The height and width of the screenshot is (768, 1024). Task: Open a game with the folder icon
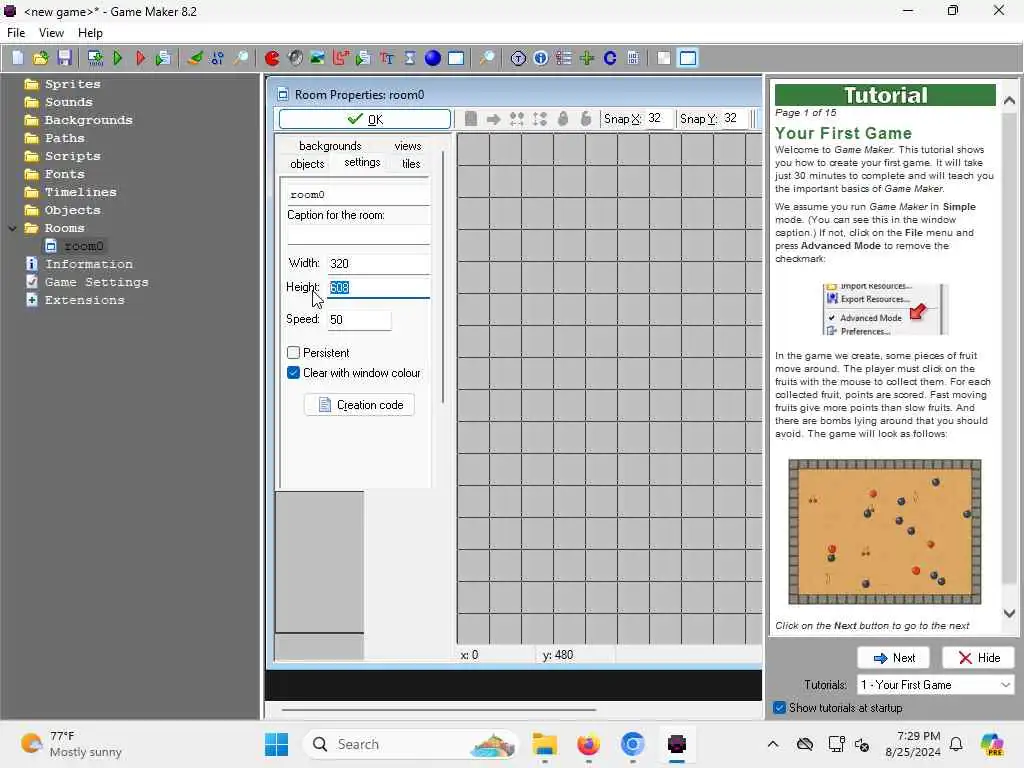point(40,58)
